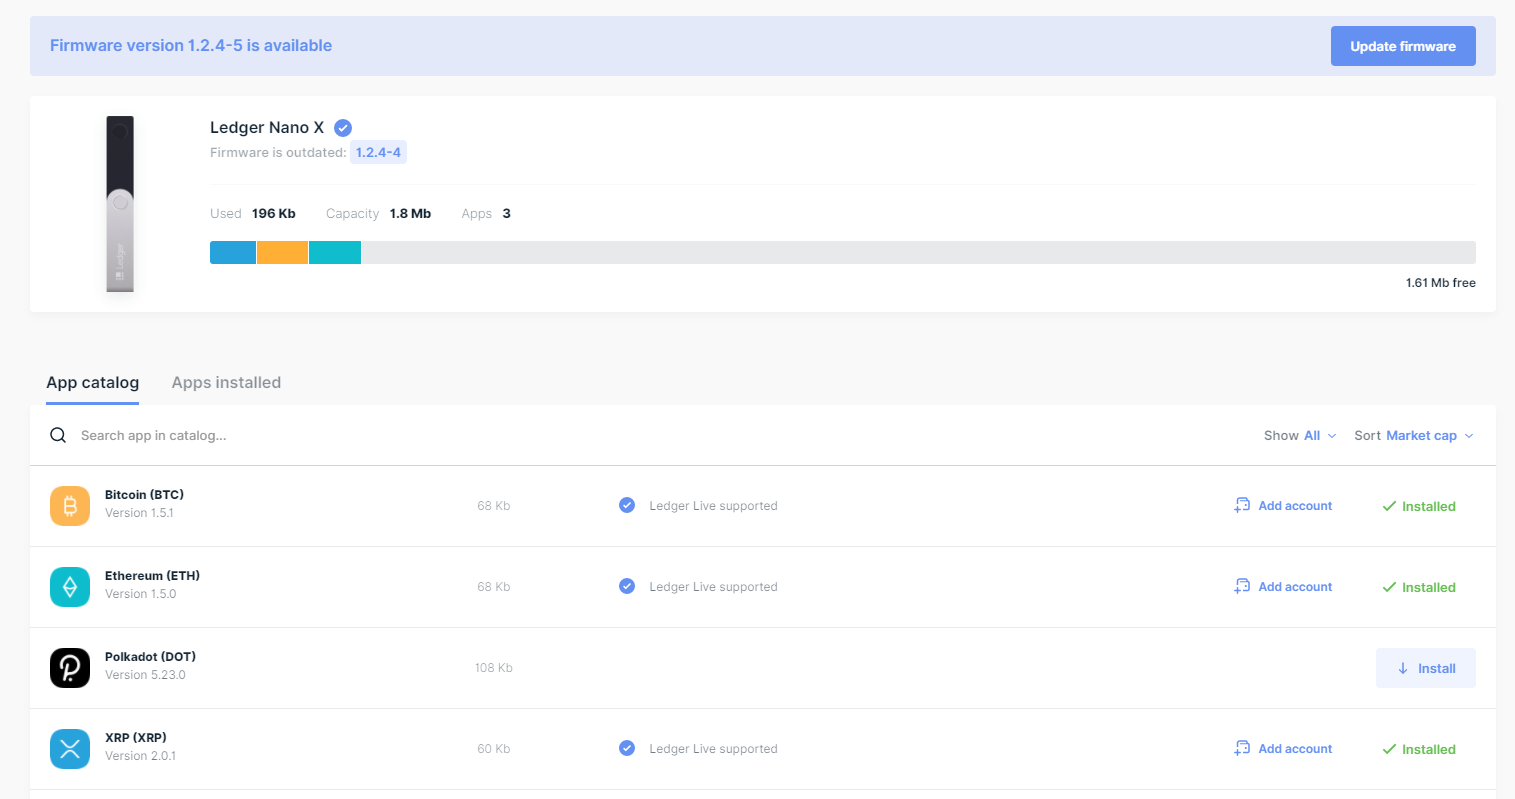Click the green Installed checkmark for Bitcoin
The height and width of the screenshot is (799, 1515).
tap(1389, 506)
